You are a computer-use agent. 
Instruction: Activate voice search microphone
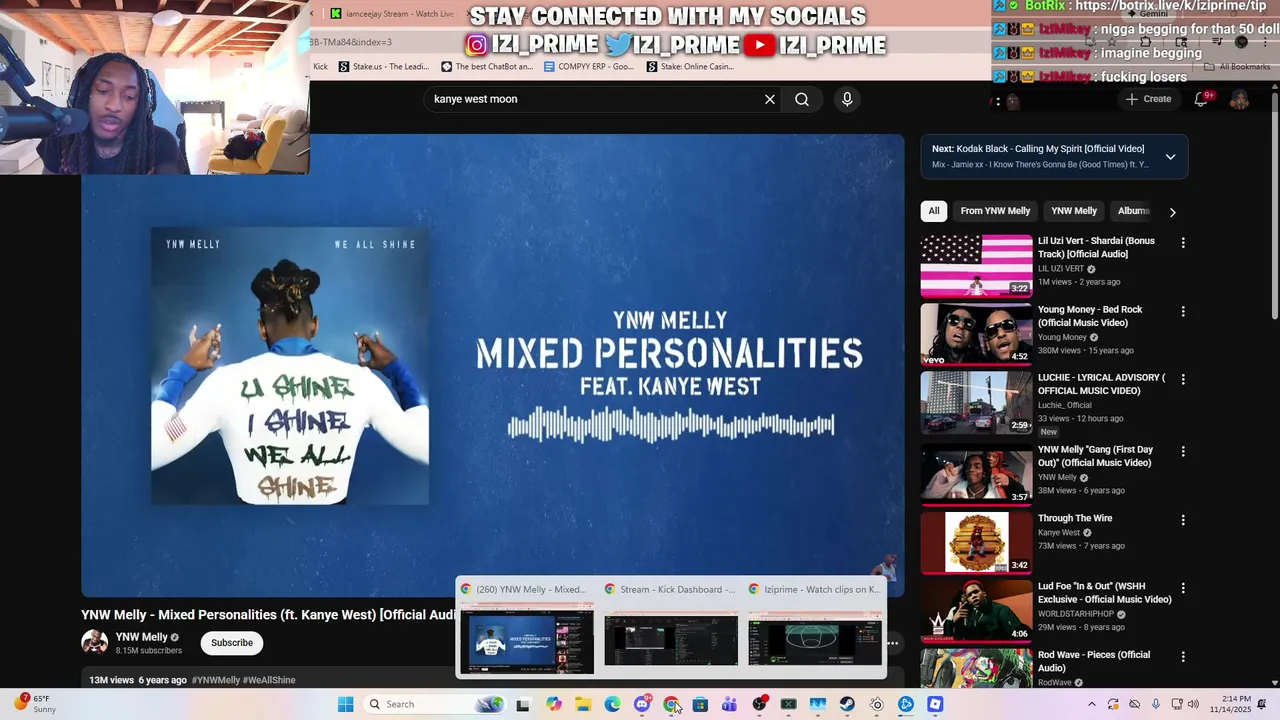[x=847, y=99]
